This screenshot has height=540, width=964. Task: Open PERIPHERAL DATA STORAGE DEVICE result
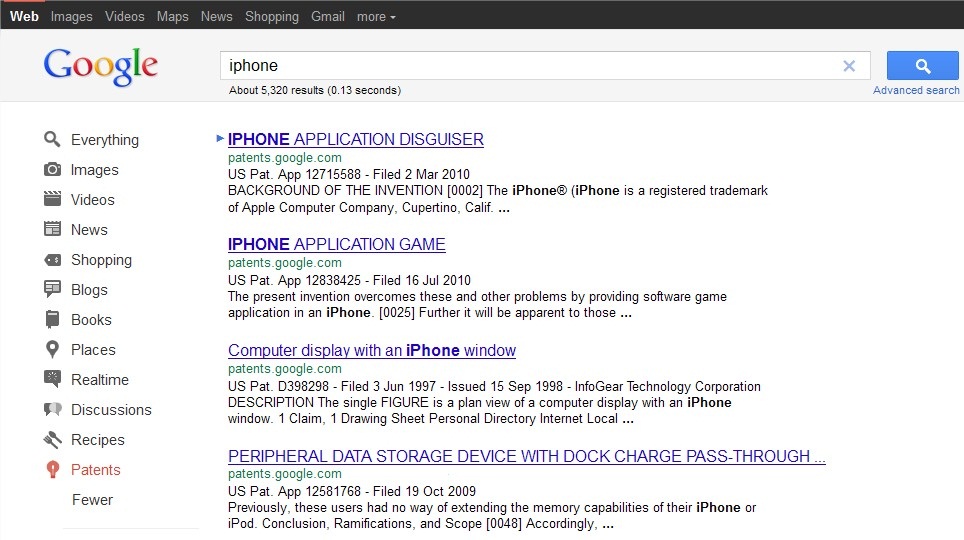tap(526, 456)
